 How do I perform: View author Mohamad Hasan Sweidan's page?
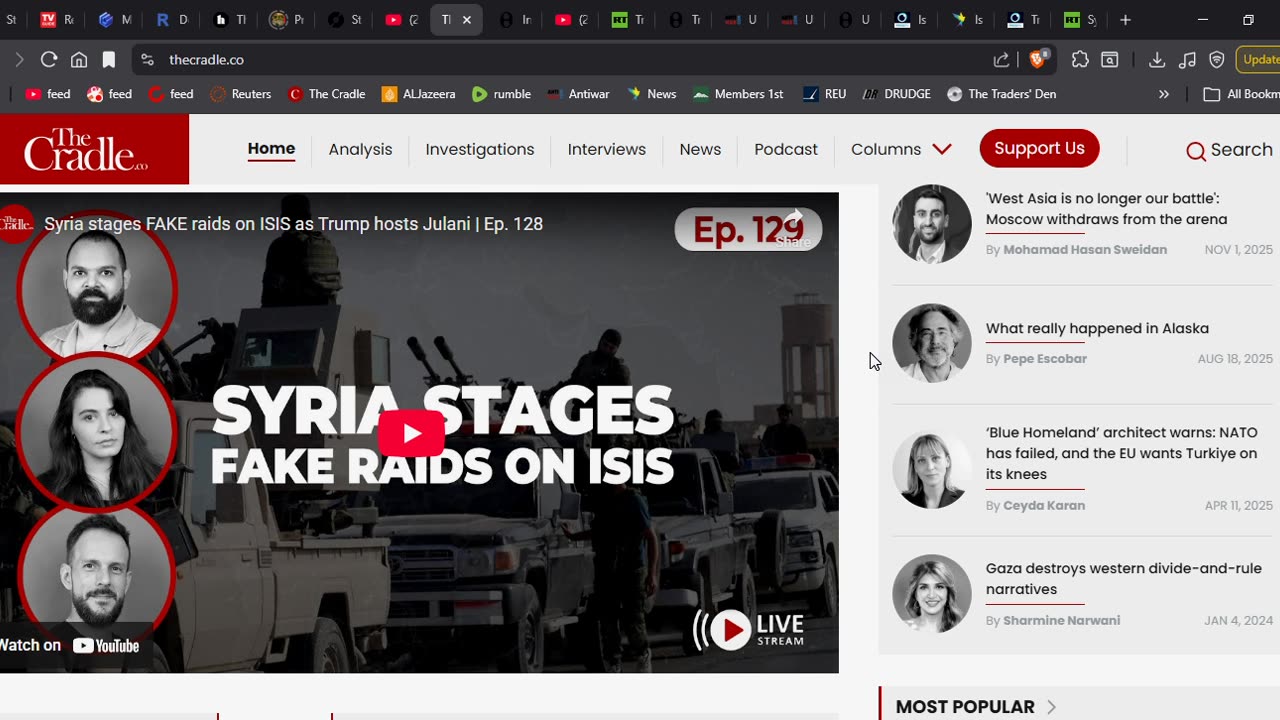(x=1085, y=250)
